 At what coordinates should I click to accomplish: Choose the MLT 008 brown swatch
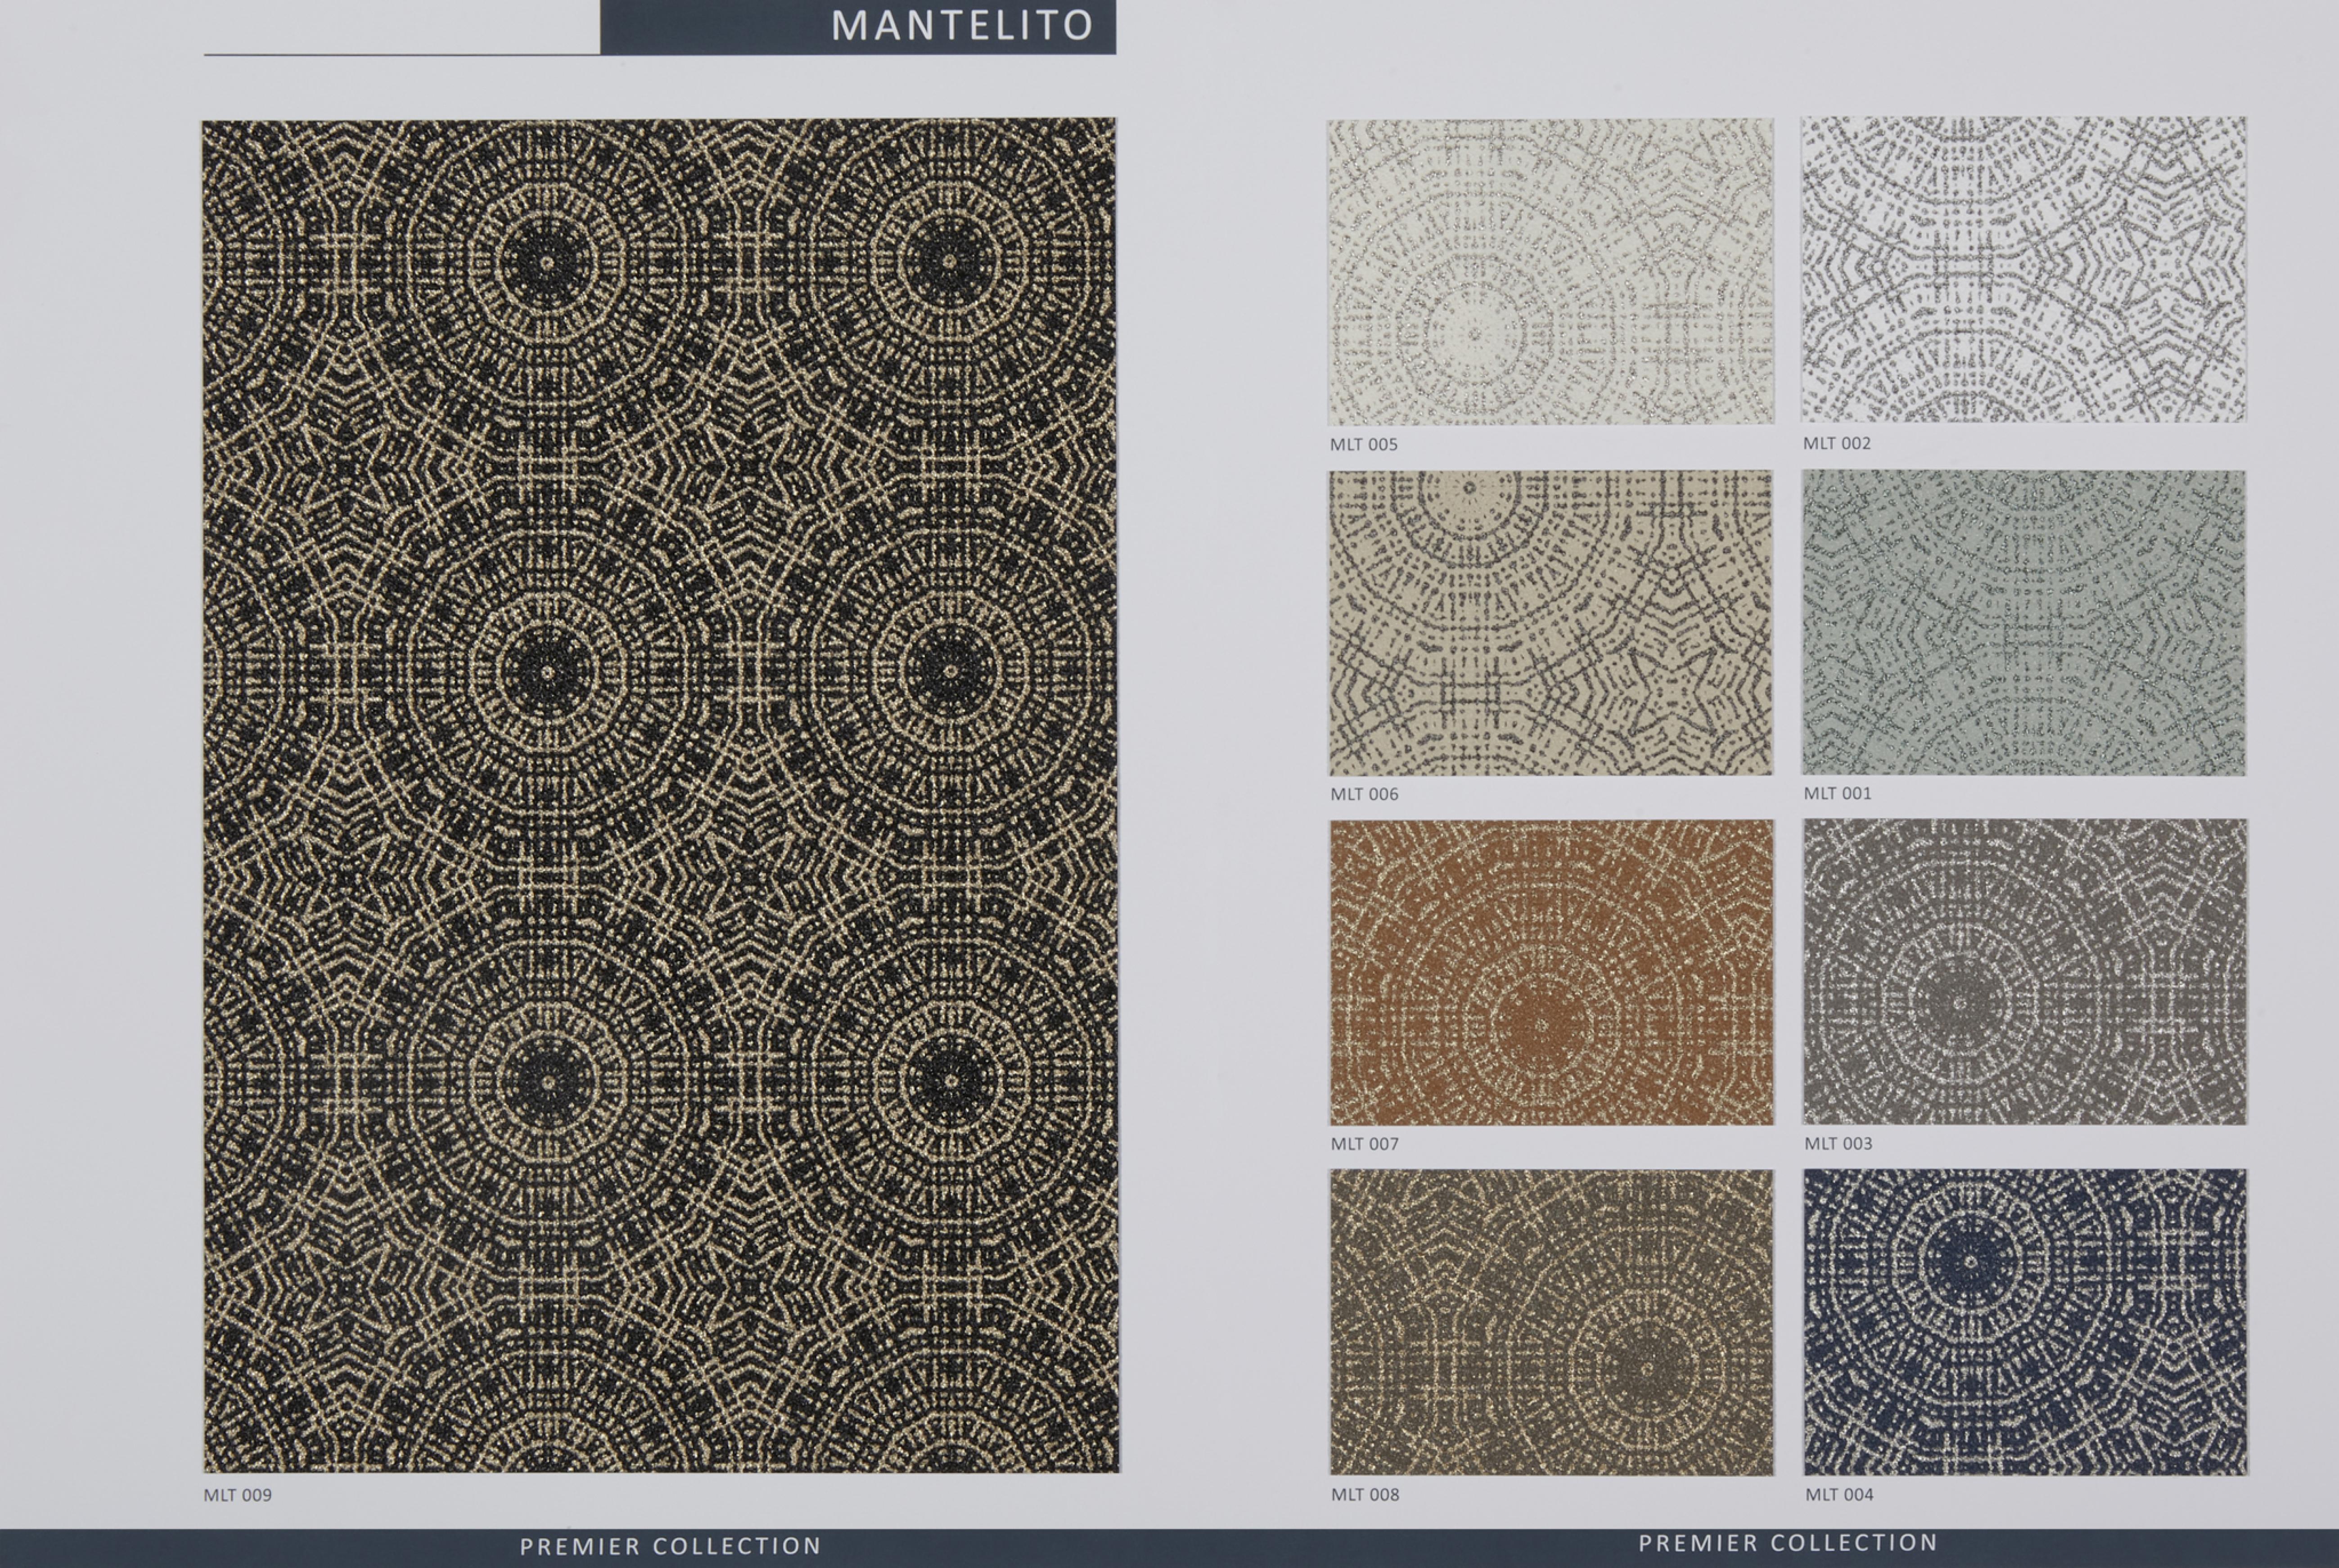1551,1322
